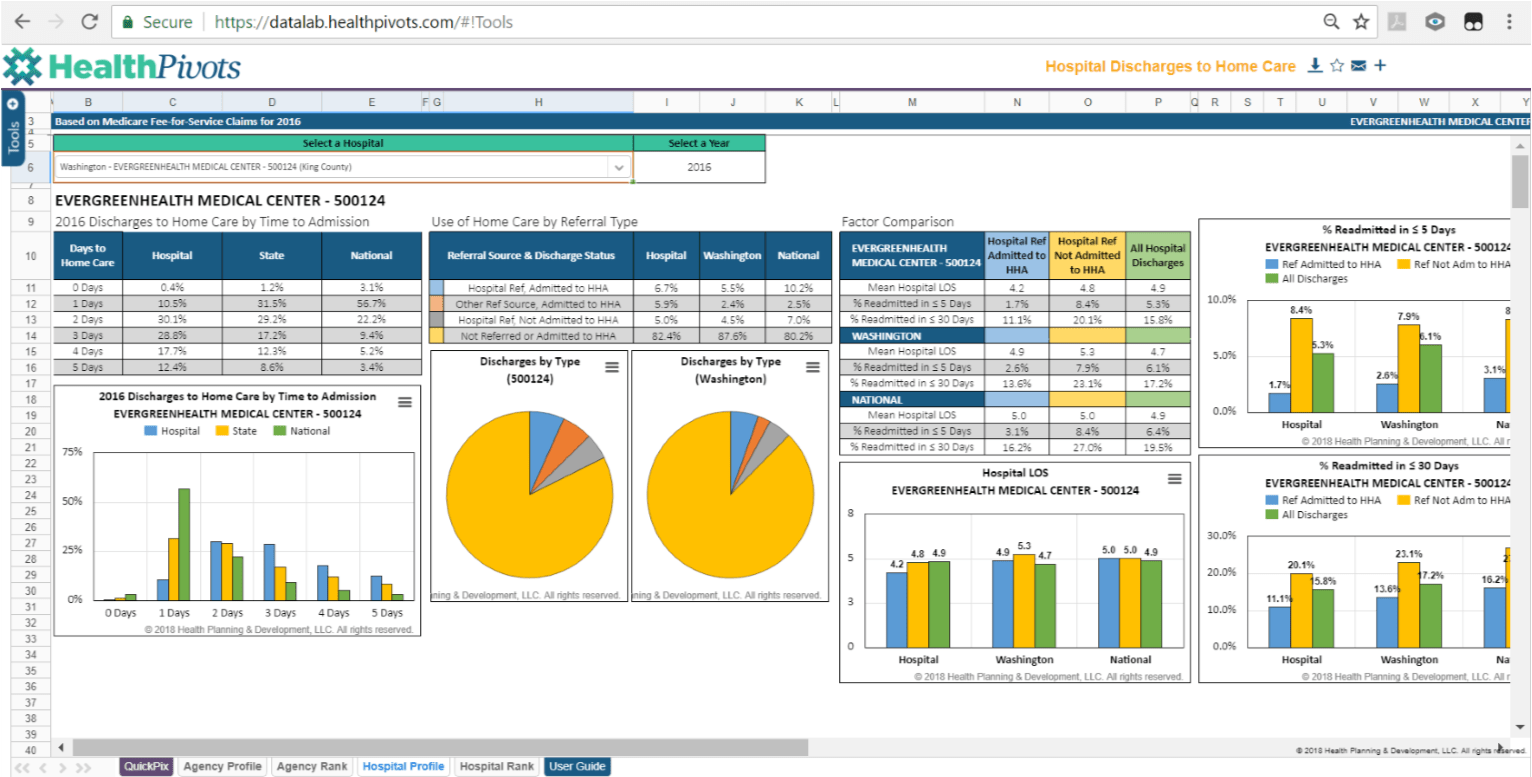The width and height of the screenshot is (1532, 777).
Task: Toggle Ref Not Adm to HHA in ≤ 30 Days legend
Action: click(1455, 500)
